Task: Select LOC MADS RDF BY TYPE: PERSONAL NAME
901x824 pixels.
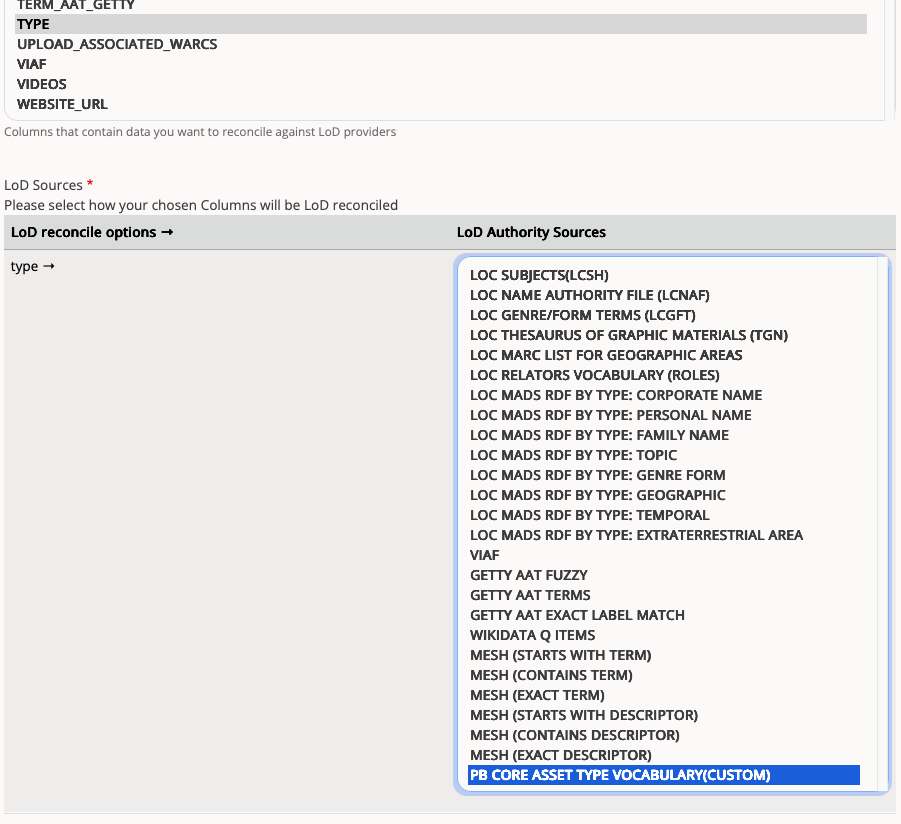Action: tap(610, 415)
